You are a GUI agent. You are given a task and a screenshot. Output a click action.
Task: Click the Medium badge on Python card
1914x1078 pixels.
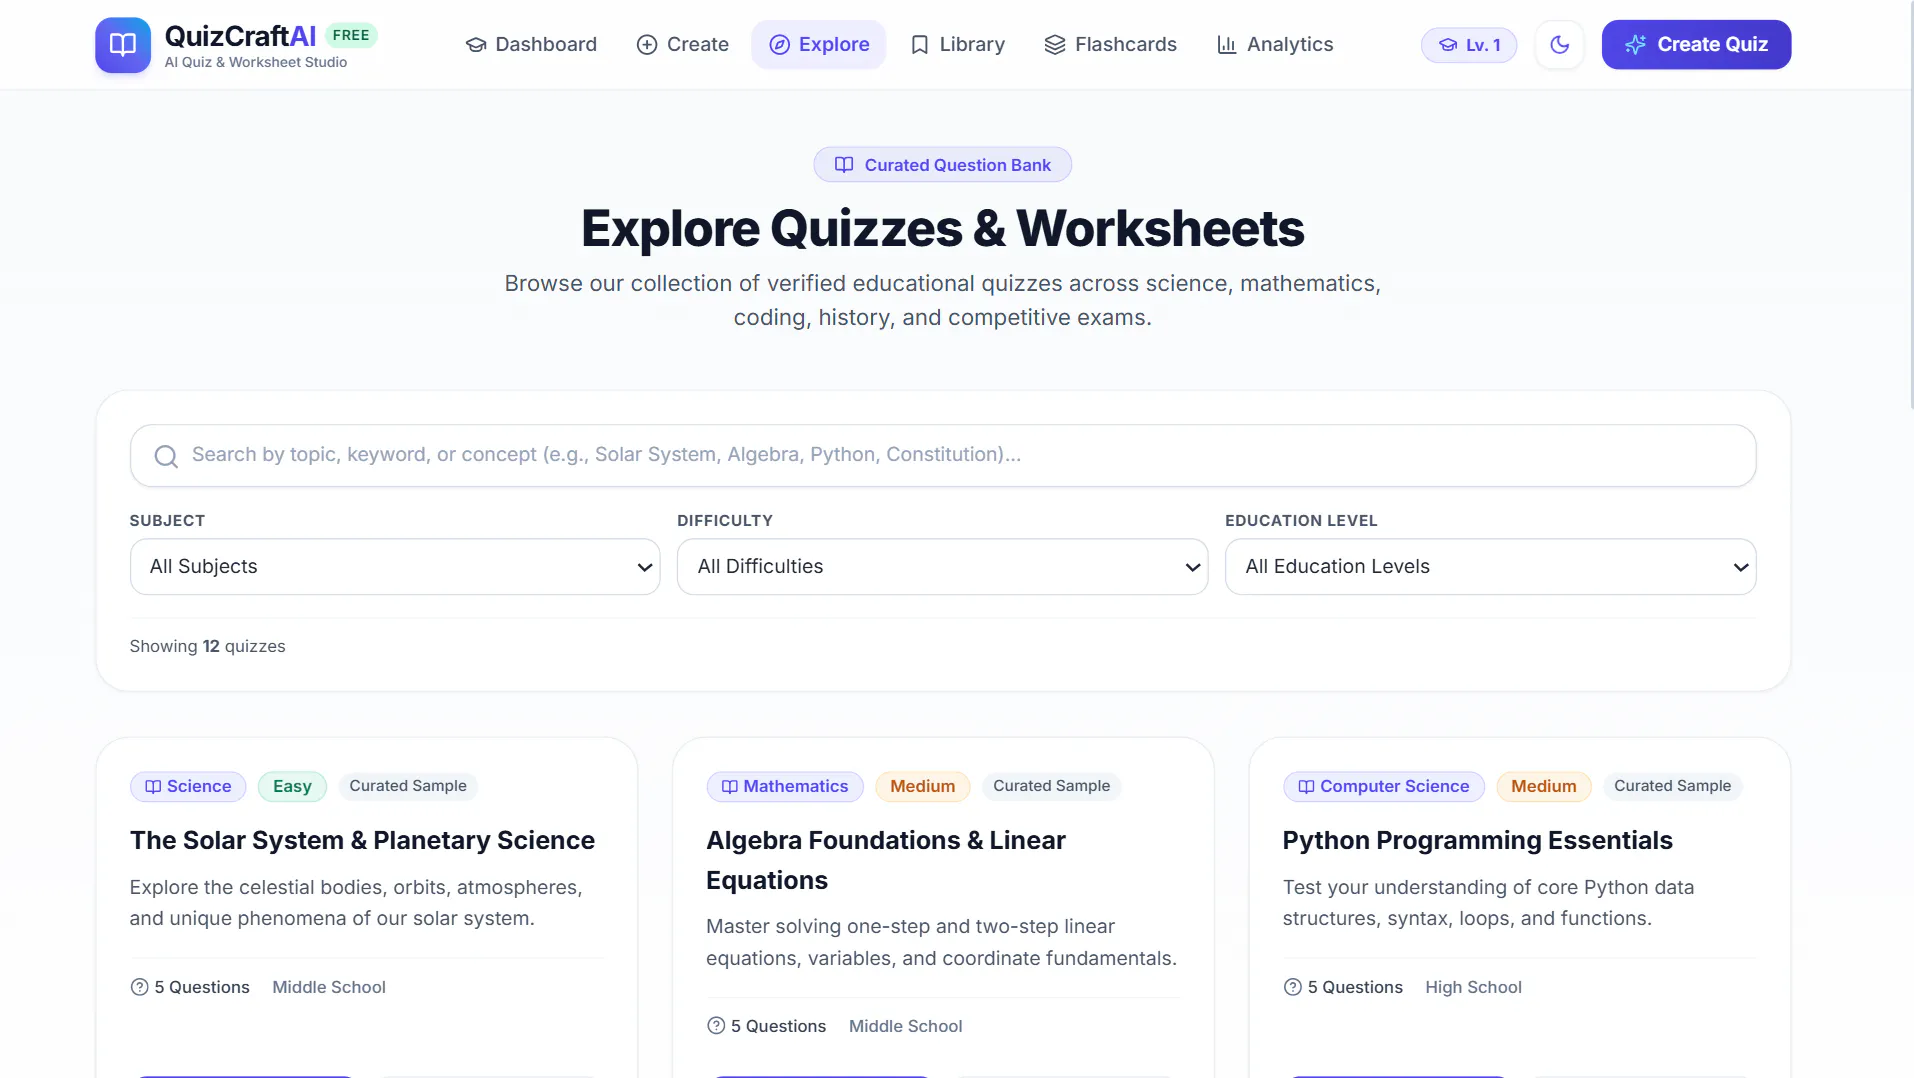[1543, 787]
